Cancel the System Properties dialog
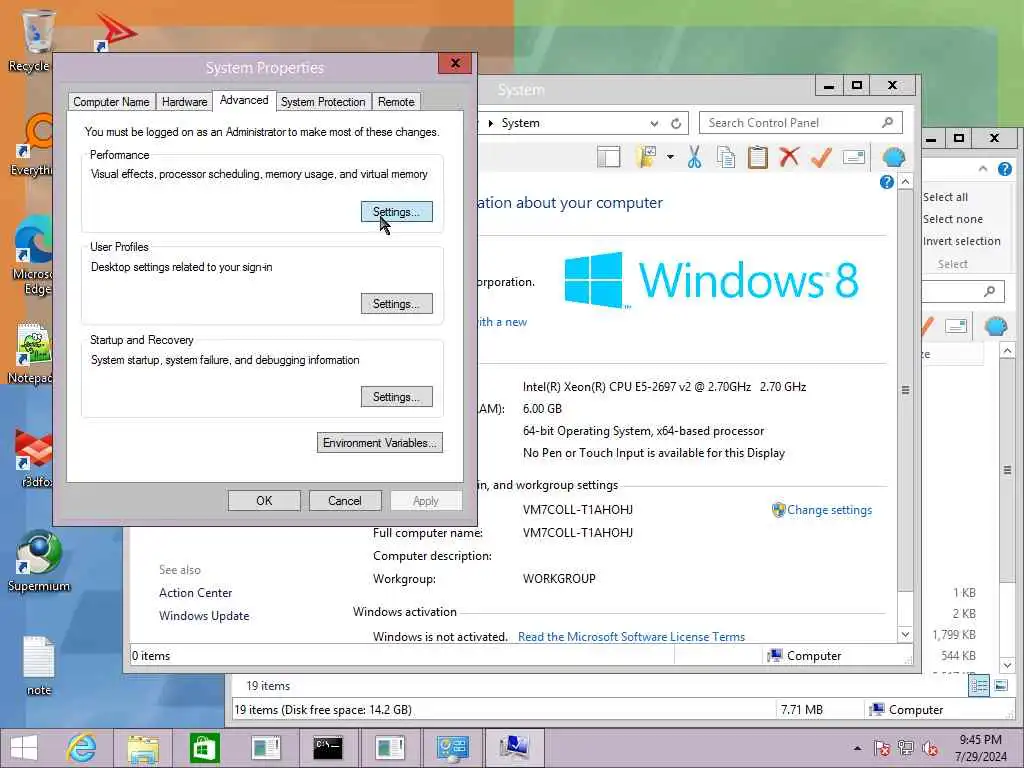The width and height of the screenshot is (1024, 768). (x=345, y=501)
